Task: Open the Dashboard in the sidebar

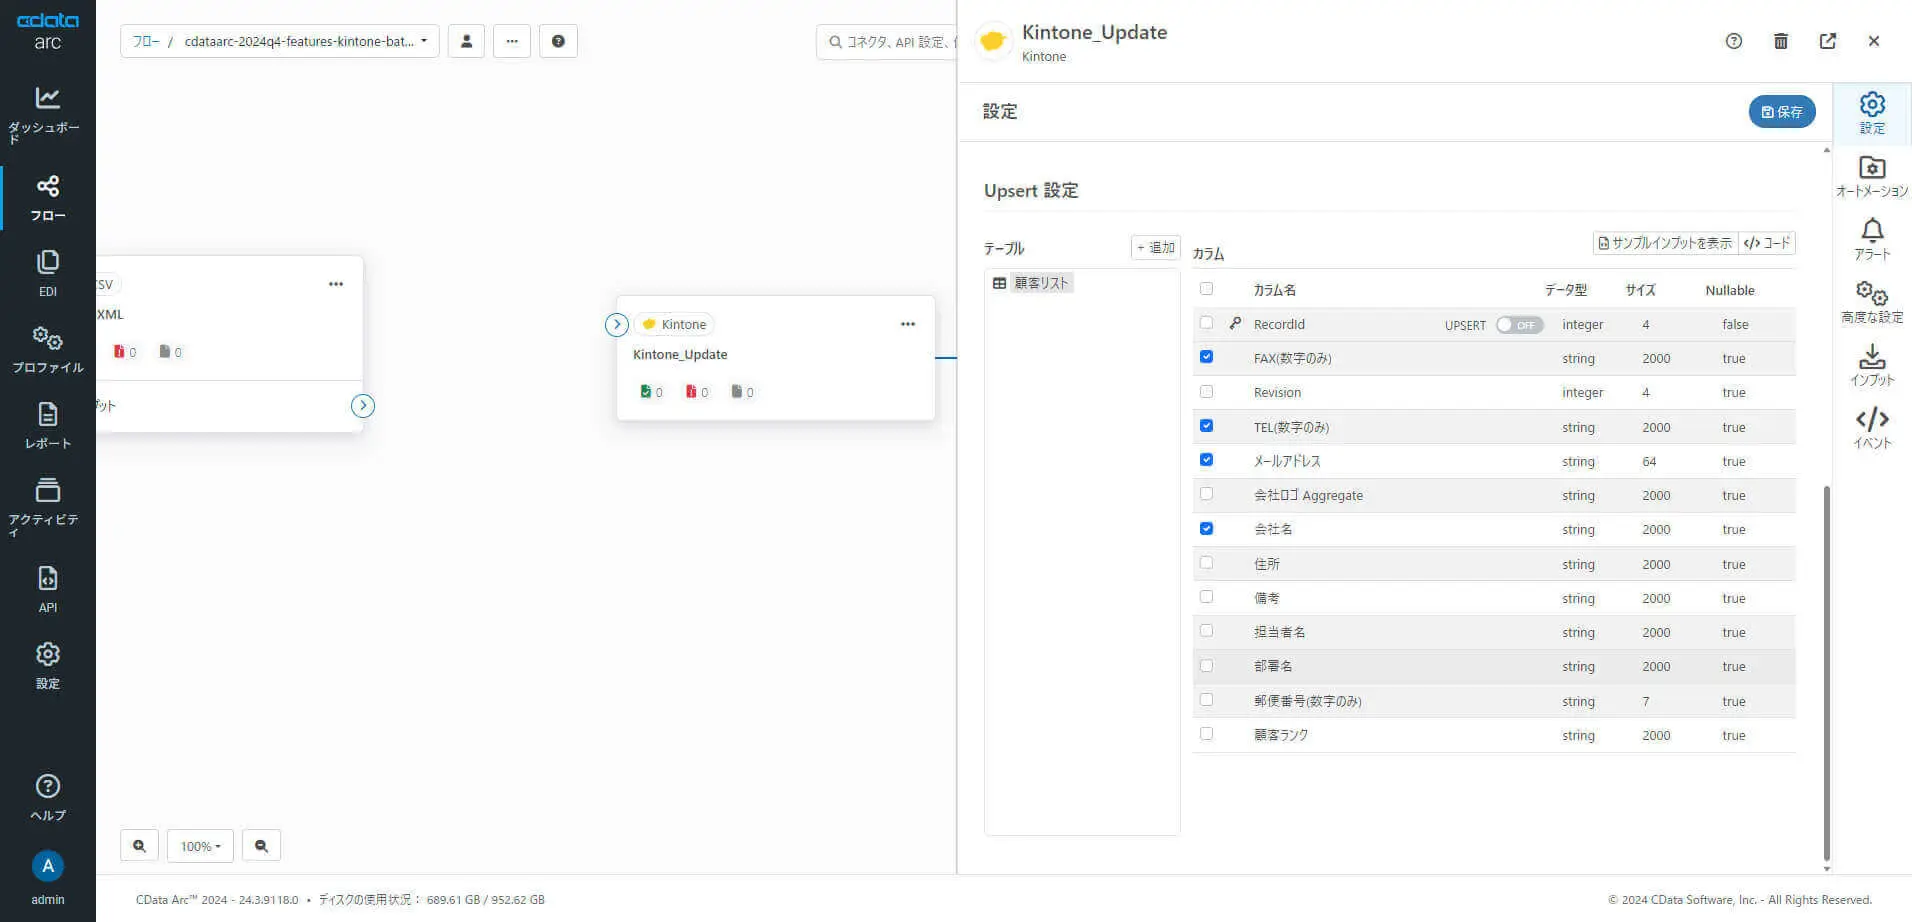Action: (47, 114)
